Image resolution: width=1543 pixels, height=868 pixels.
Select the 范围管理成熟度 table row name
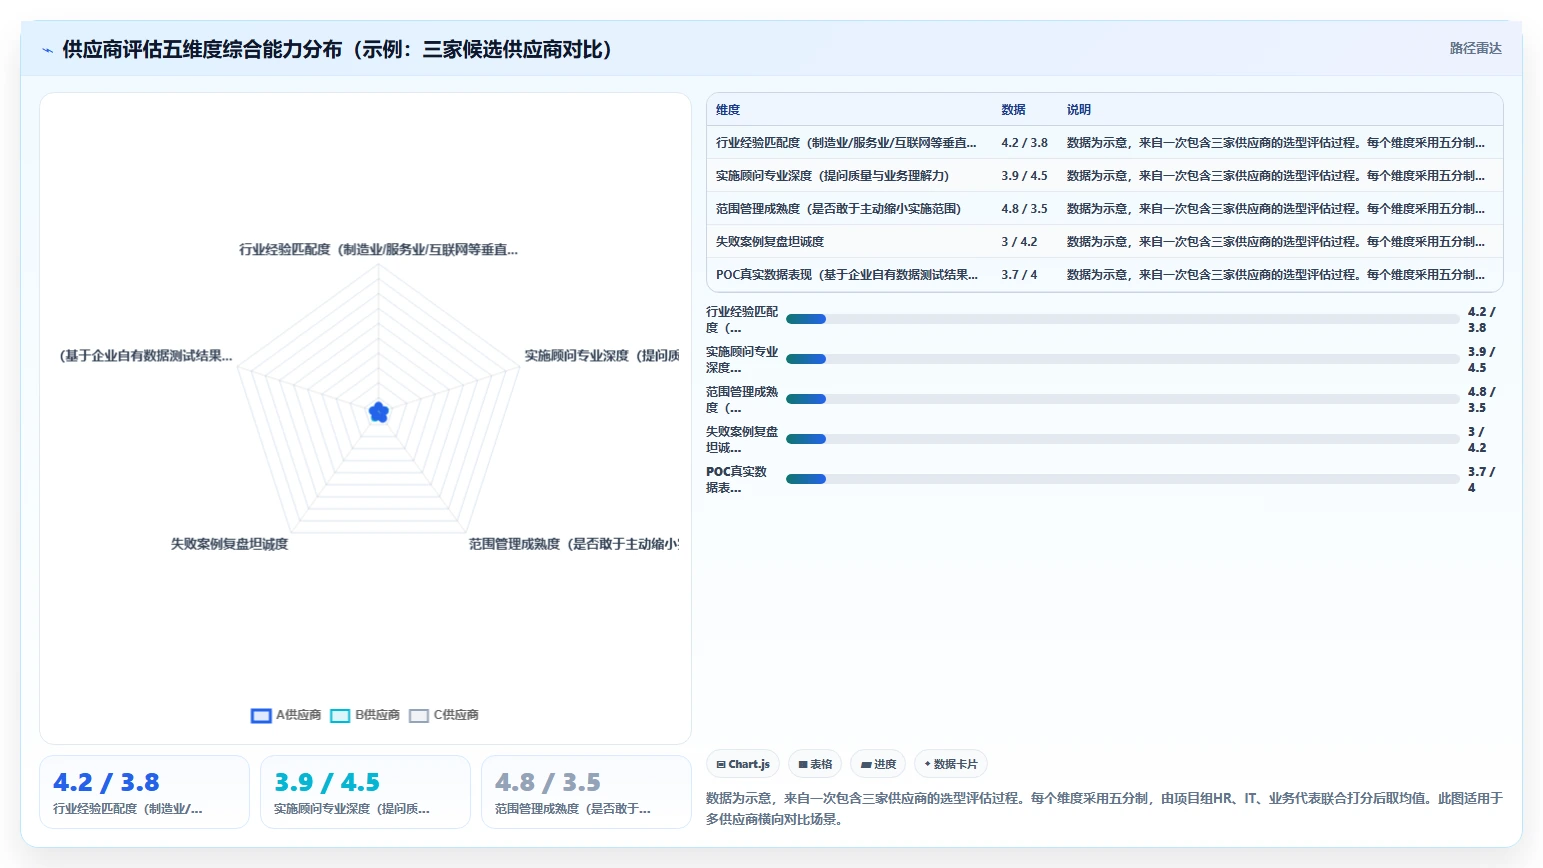(838, 209)
